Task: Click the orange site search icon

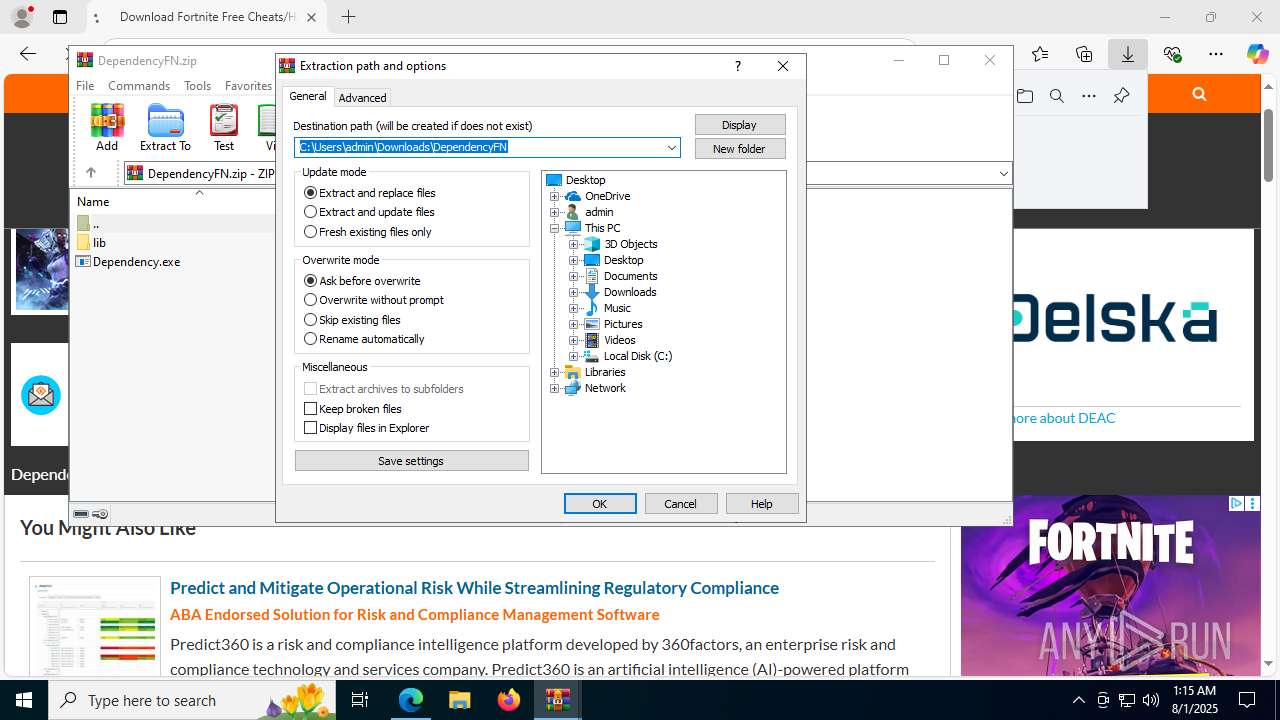Action: pos(1199,94)
